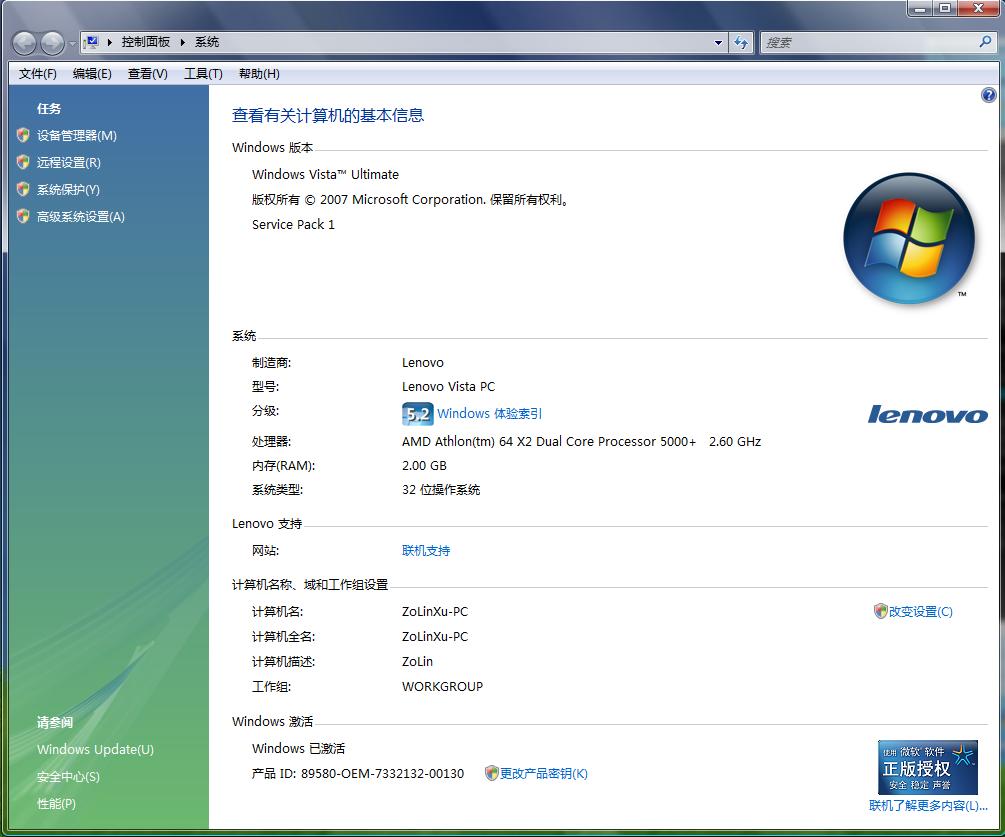The width and height of the screenshot is (1005, 837).
Task: Click the shield icon beside 远程设置(R)
Action: coord(23,162)
